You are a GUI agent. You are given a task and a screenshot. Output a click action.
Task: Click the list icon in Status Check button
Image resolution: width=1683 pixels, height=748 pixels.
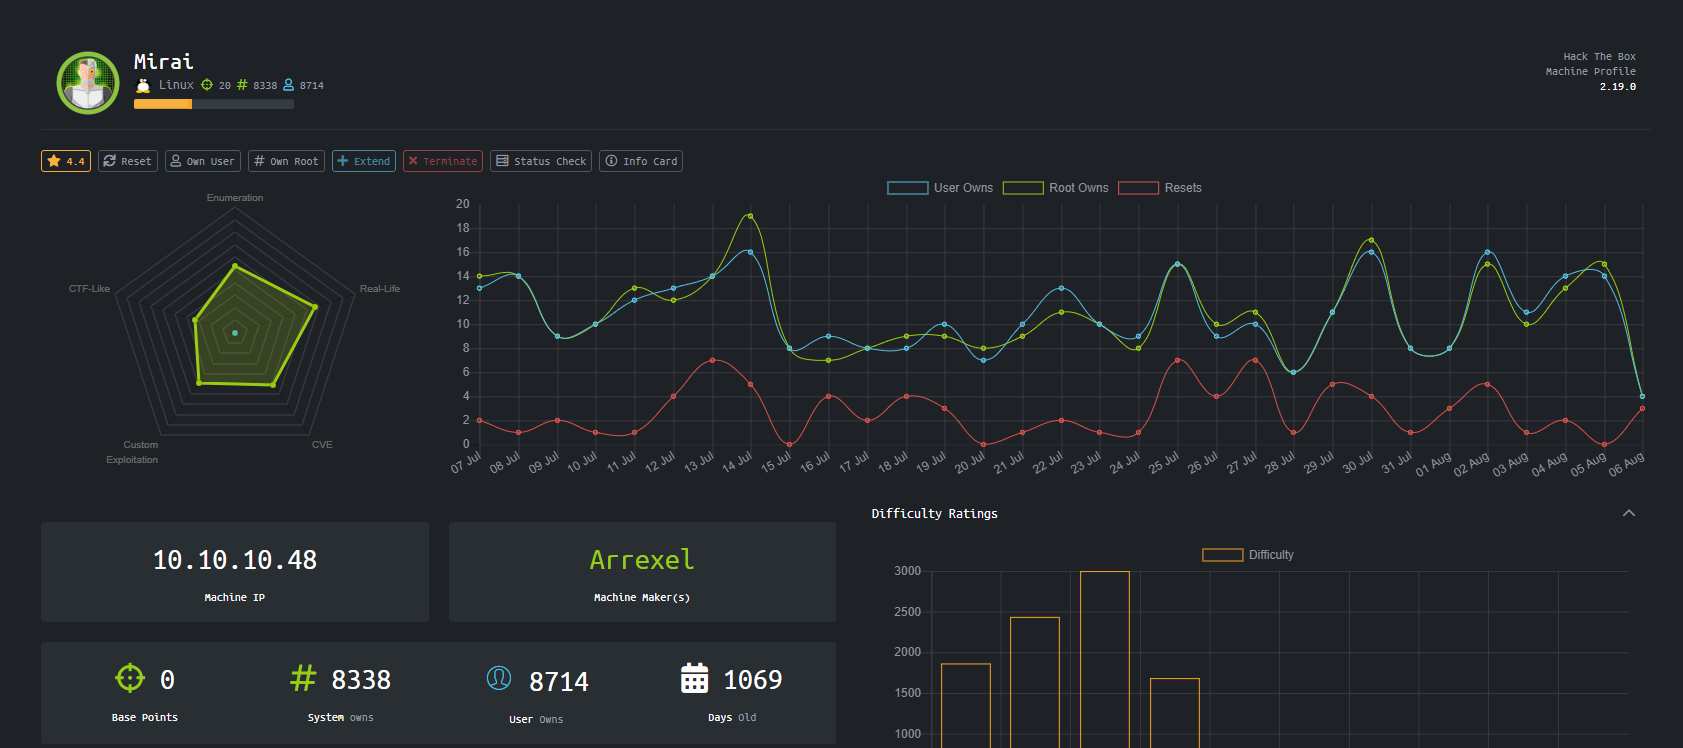tap(502, 161)
